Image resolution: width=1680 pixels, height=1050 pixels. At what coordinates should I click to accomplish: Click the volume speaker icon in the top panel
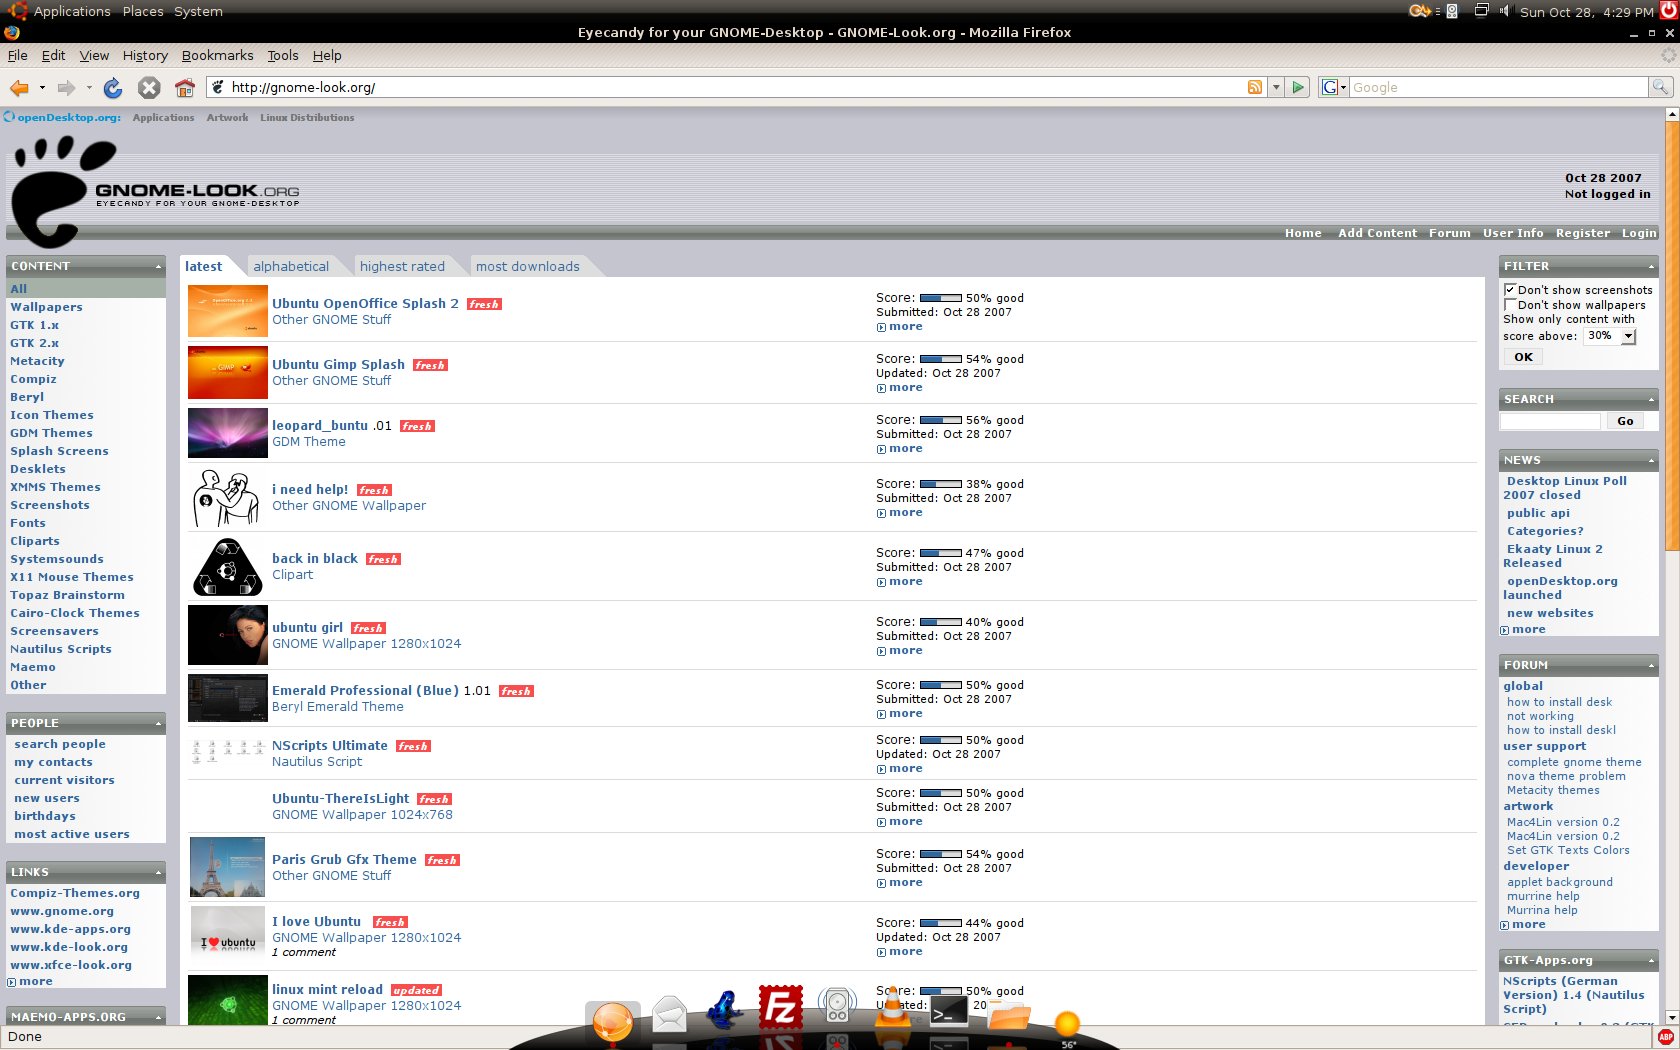1504,11
